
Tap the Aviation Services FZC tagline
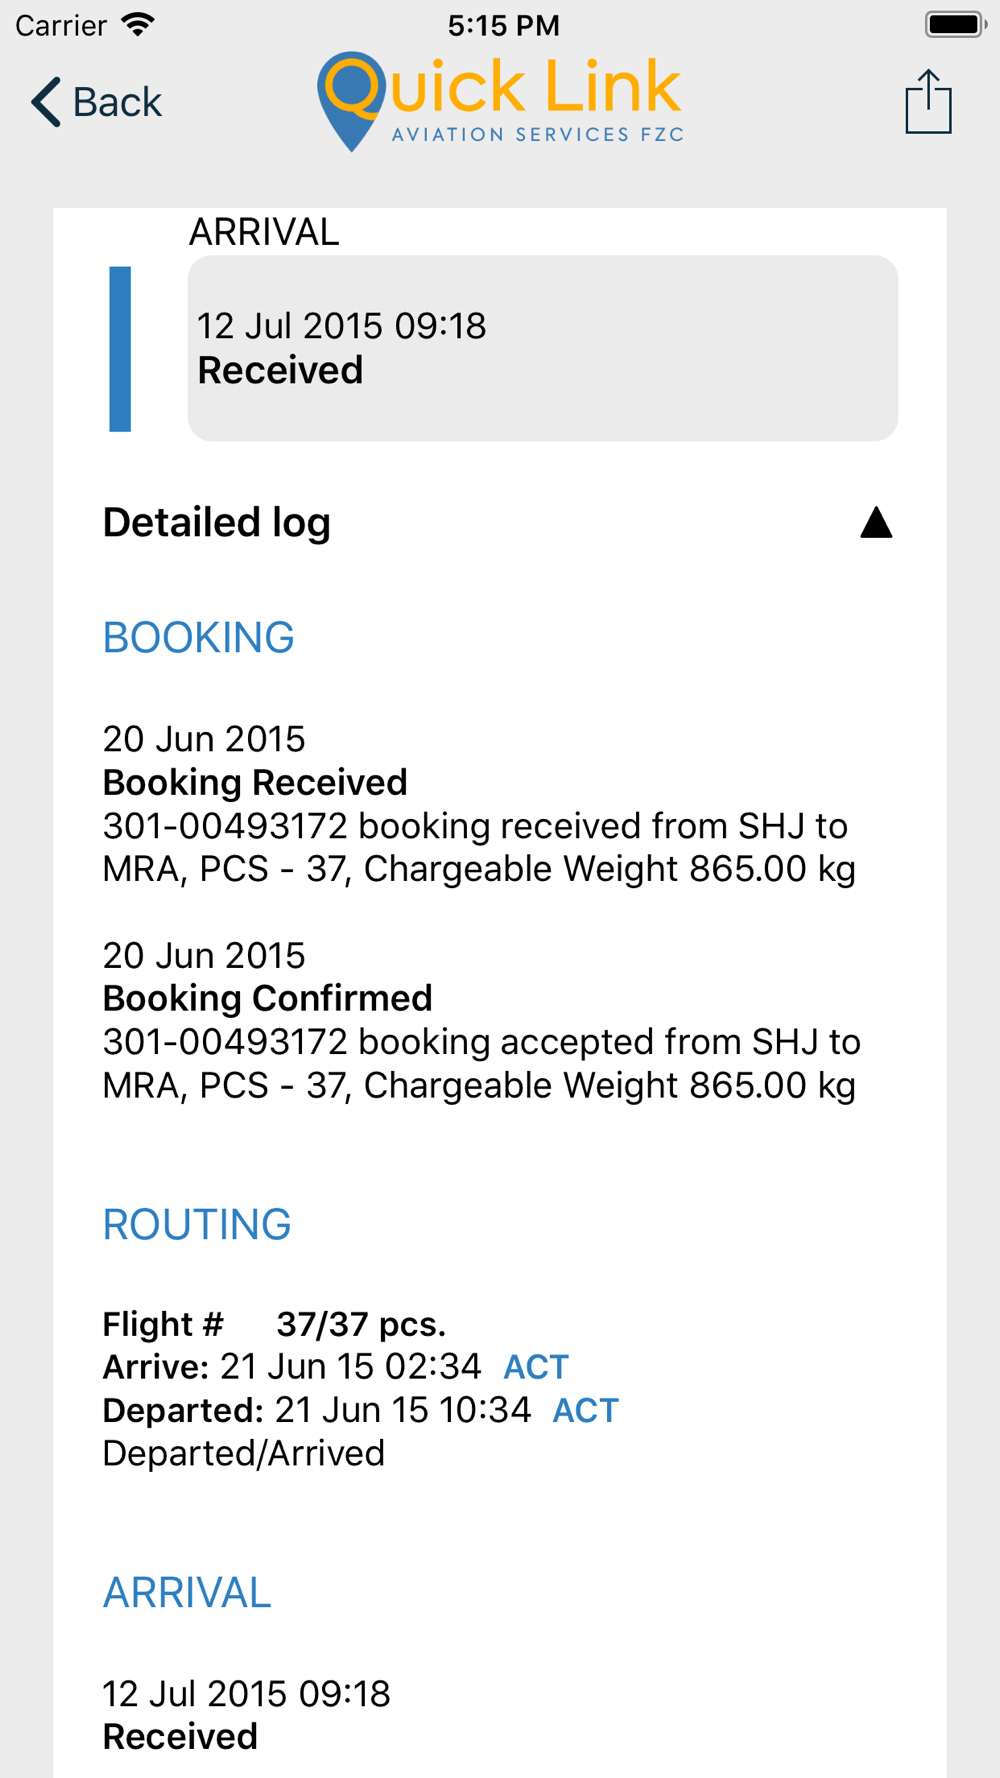pos(538,134)
